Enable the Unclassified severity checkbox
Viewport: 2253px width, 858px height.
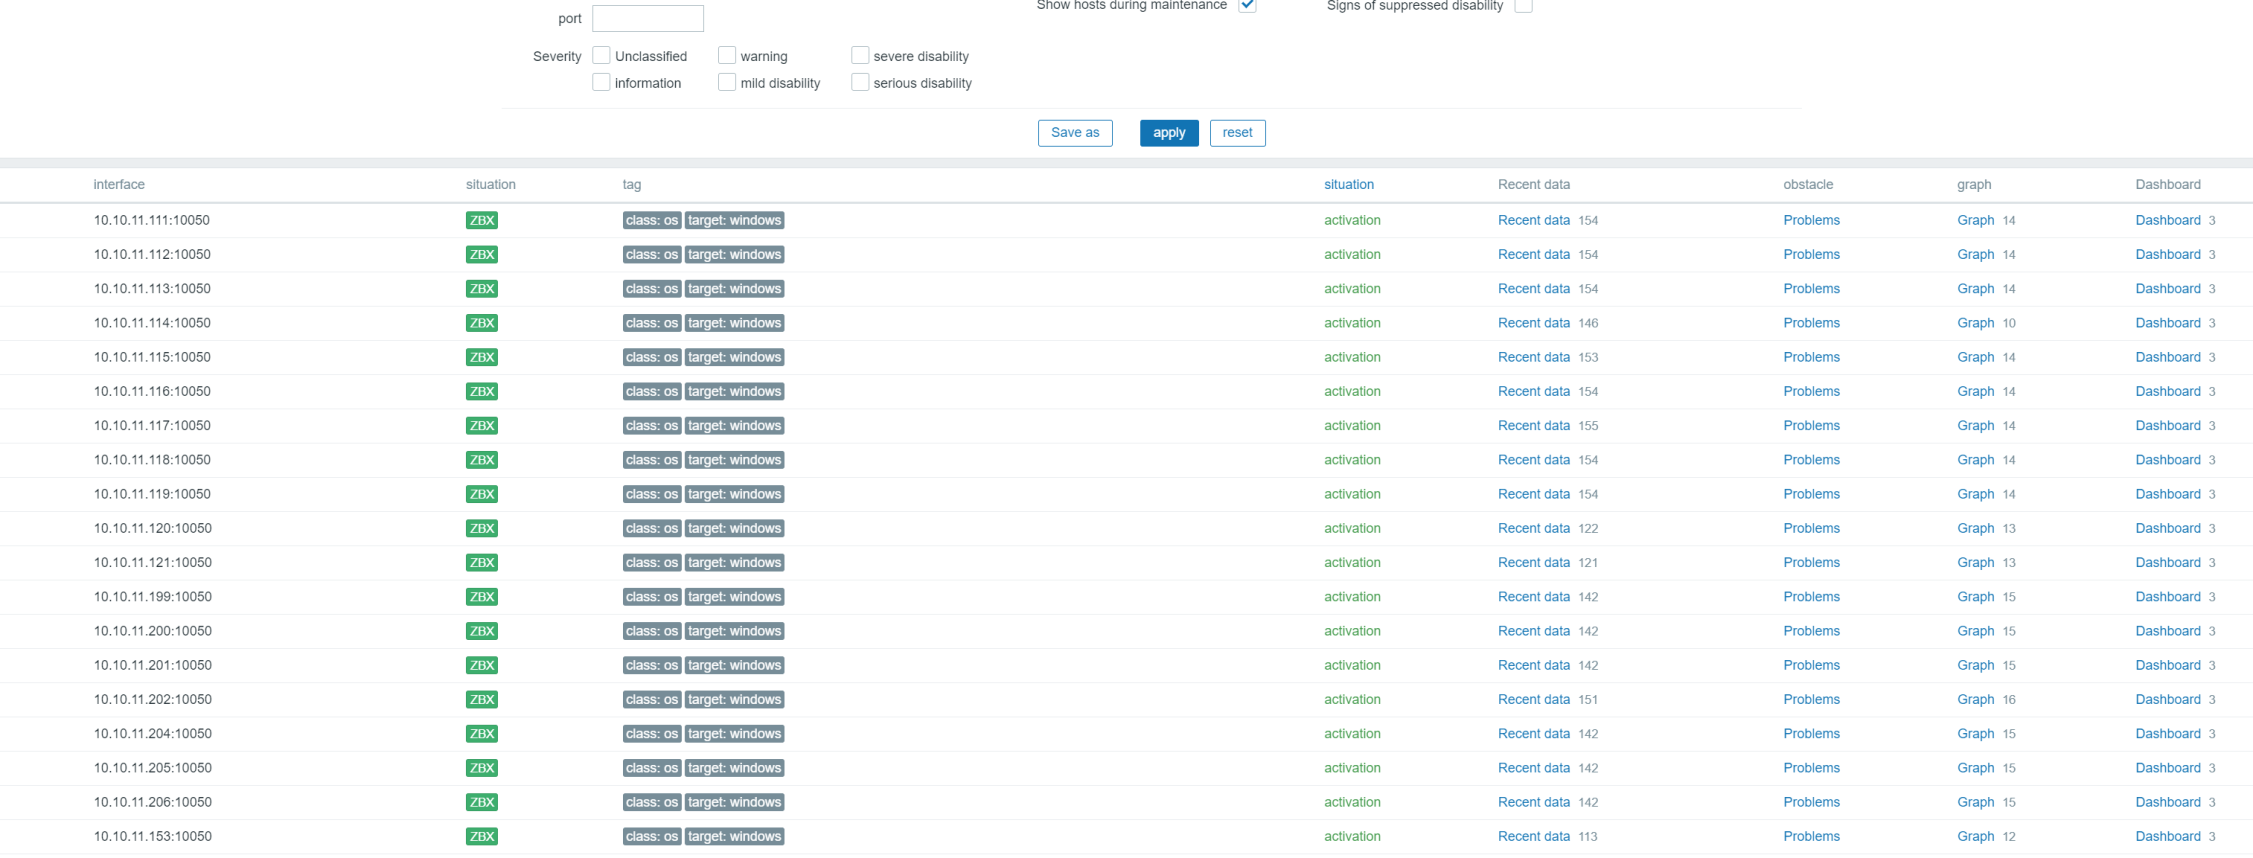click(601, 55)
